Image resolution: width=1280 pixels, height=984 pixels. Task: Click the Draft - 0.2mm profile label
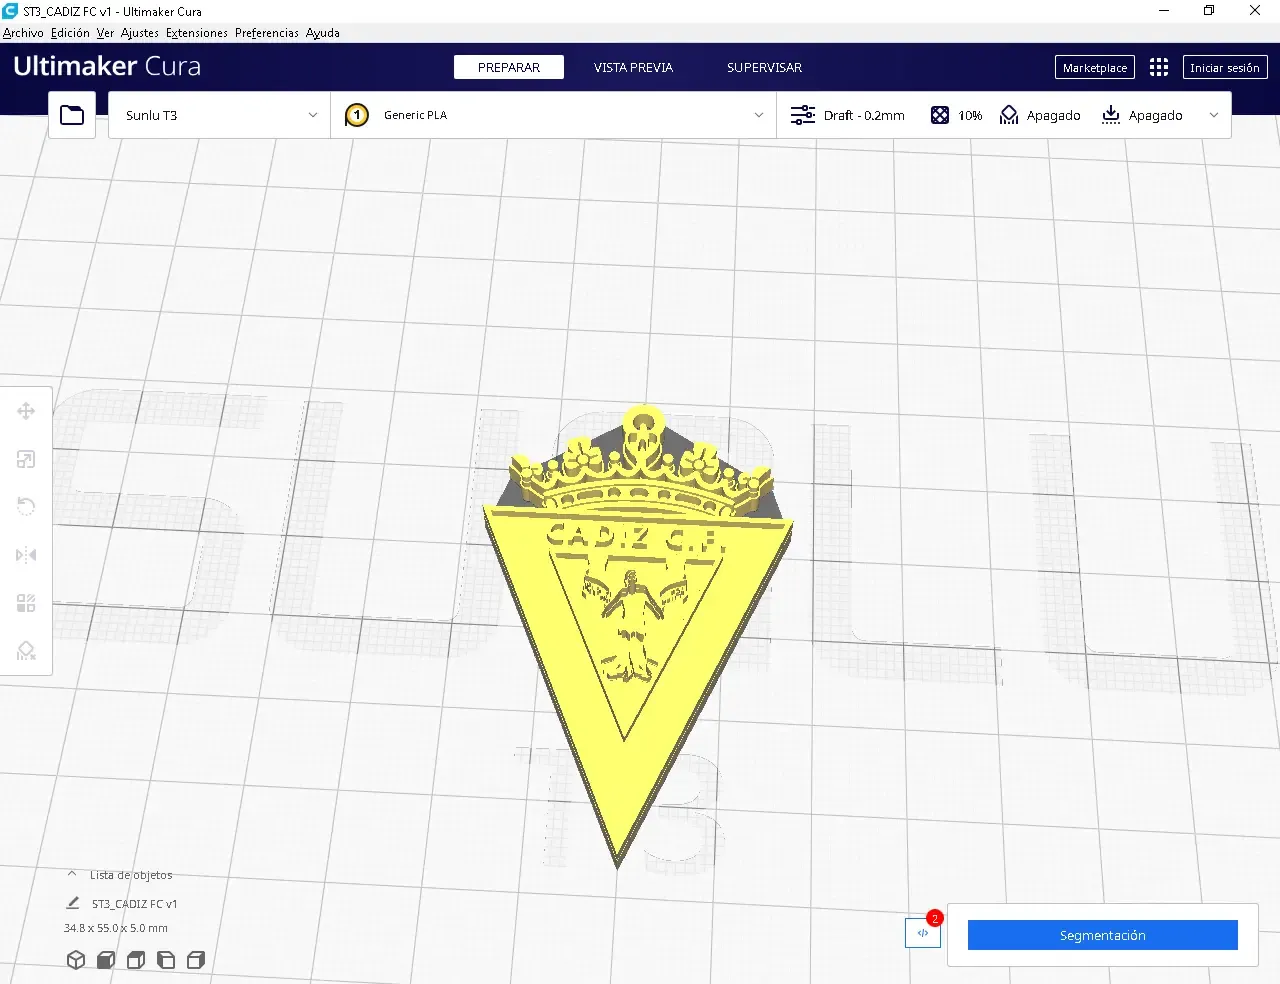(x=864, y=115)
